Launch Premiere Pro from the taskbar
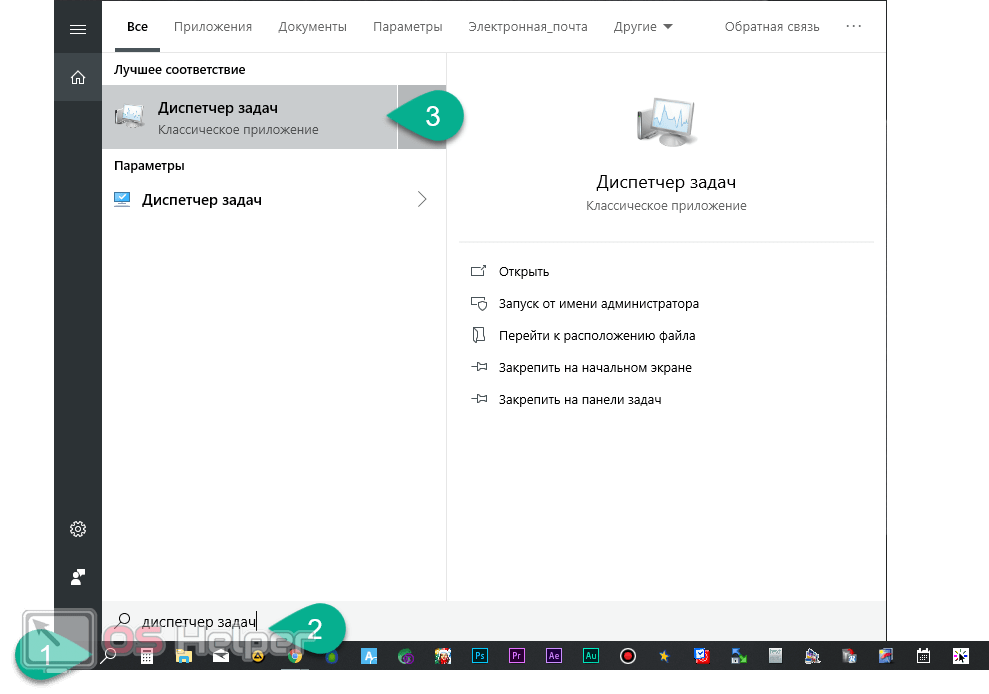This screenshot has height=694, width=989. point(517,657)
